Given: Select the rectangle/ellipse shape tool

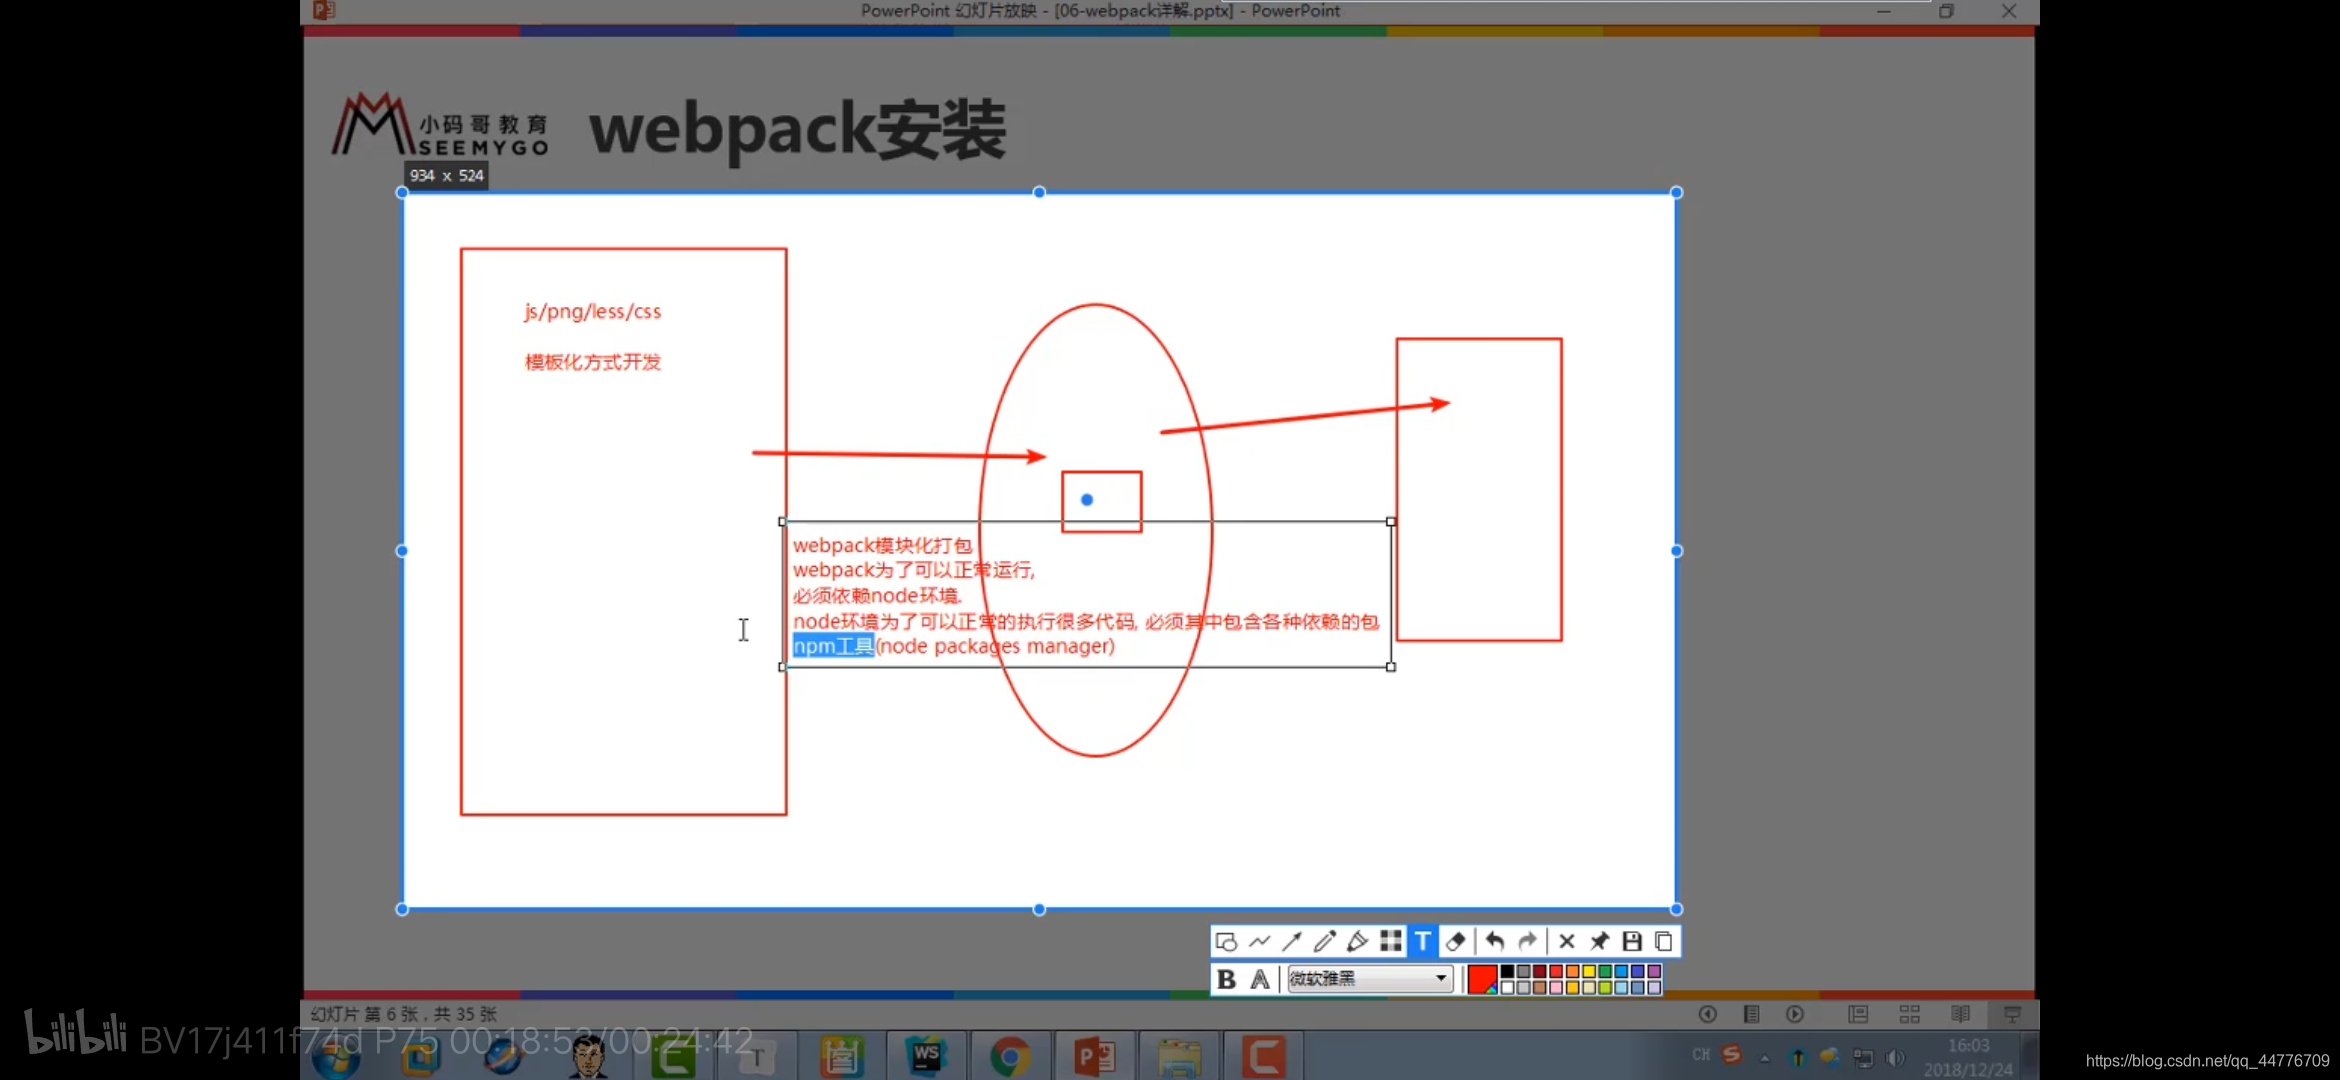Looking at the screenshot, I should click(x=1226, y=941).
